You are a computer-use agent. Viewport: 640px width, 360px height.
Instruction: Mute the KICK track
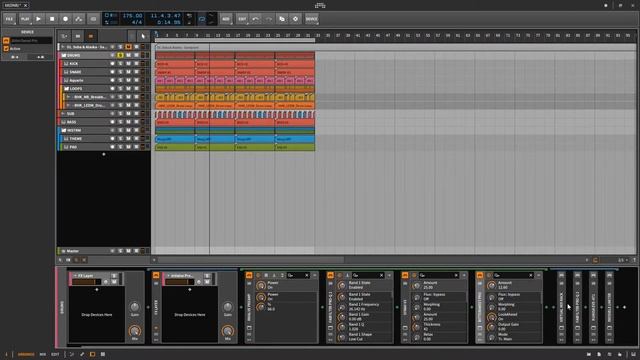(x=128, y=64)
